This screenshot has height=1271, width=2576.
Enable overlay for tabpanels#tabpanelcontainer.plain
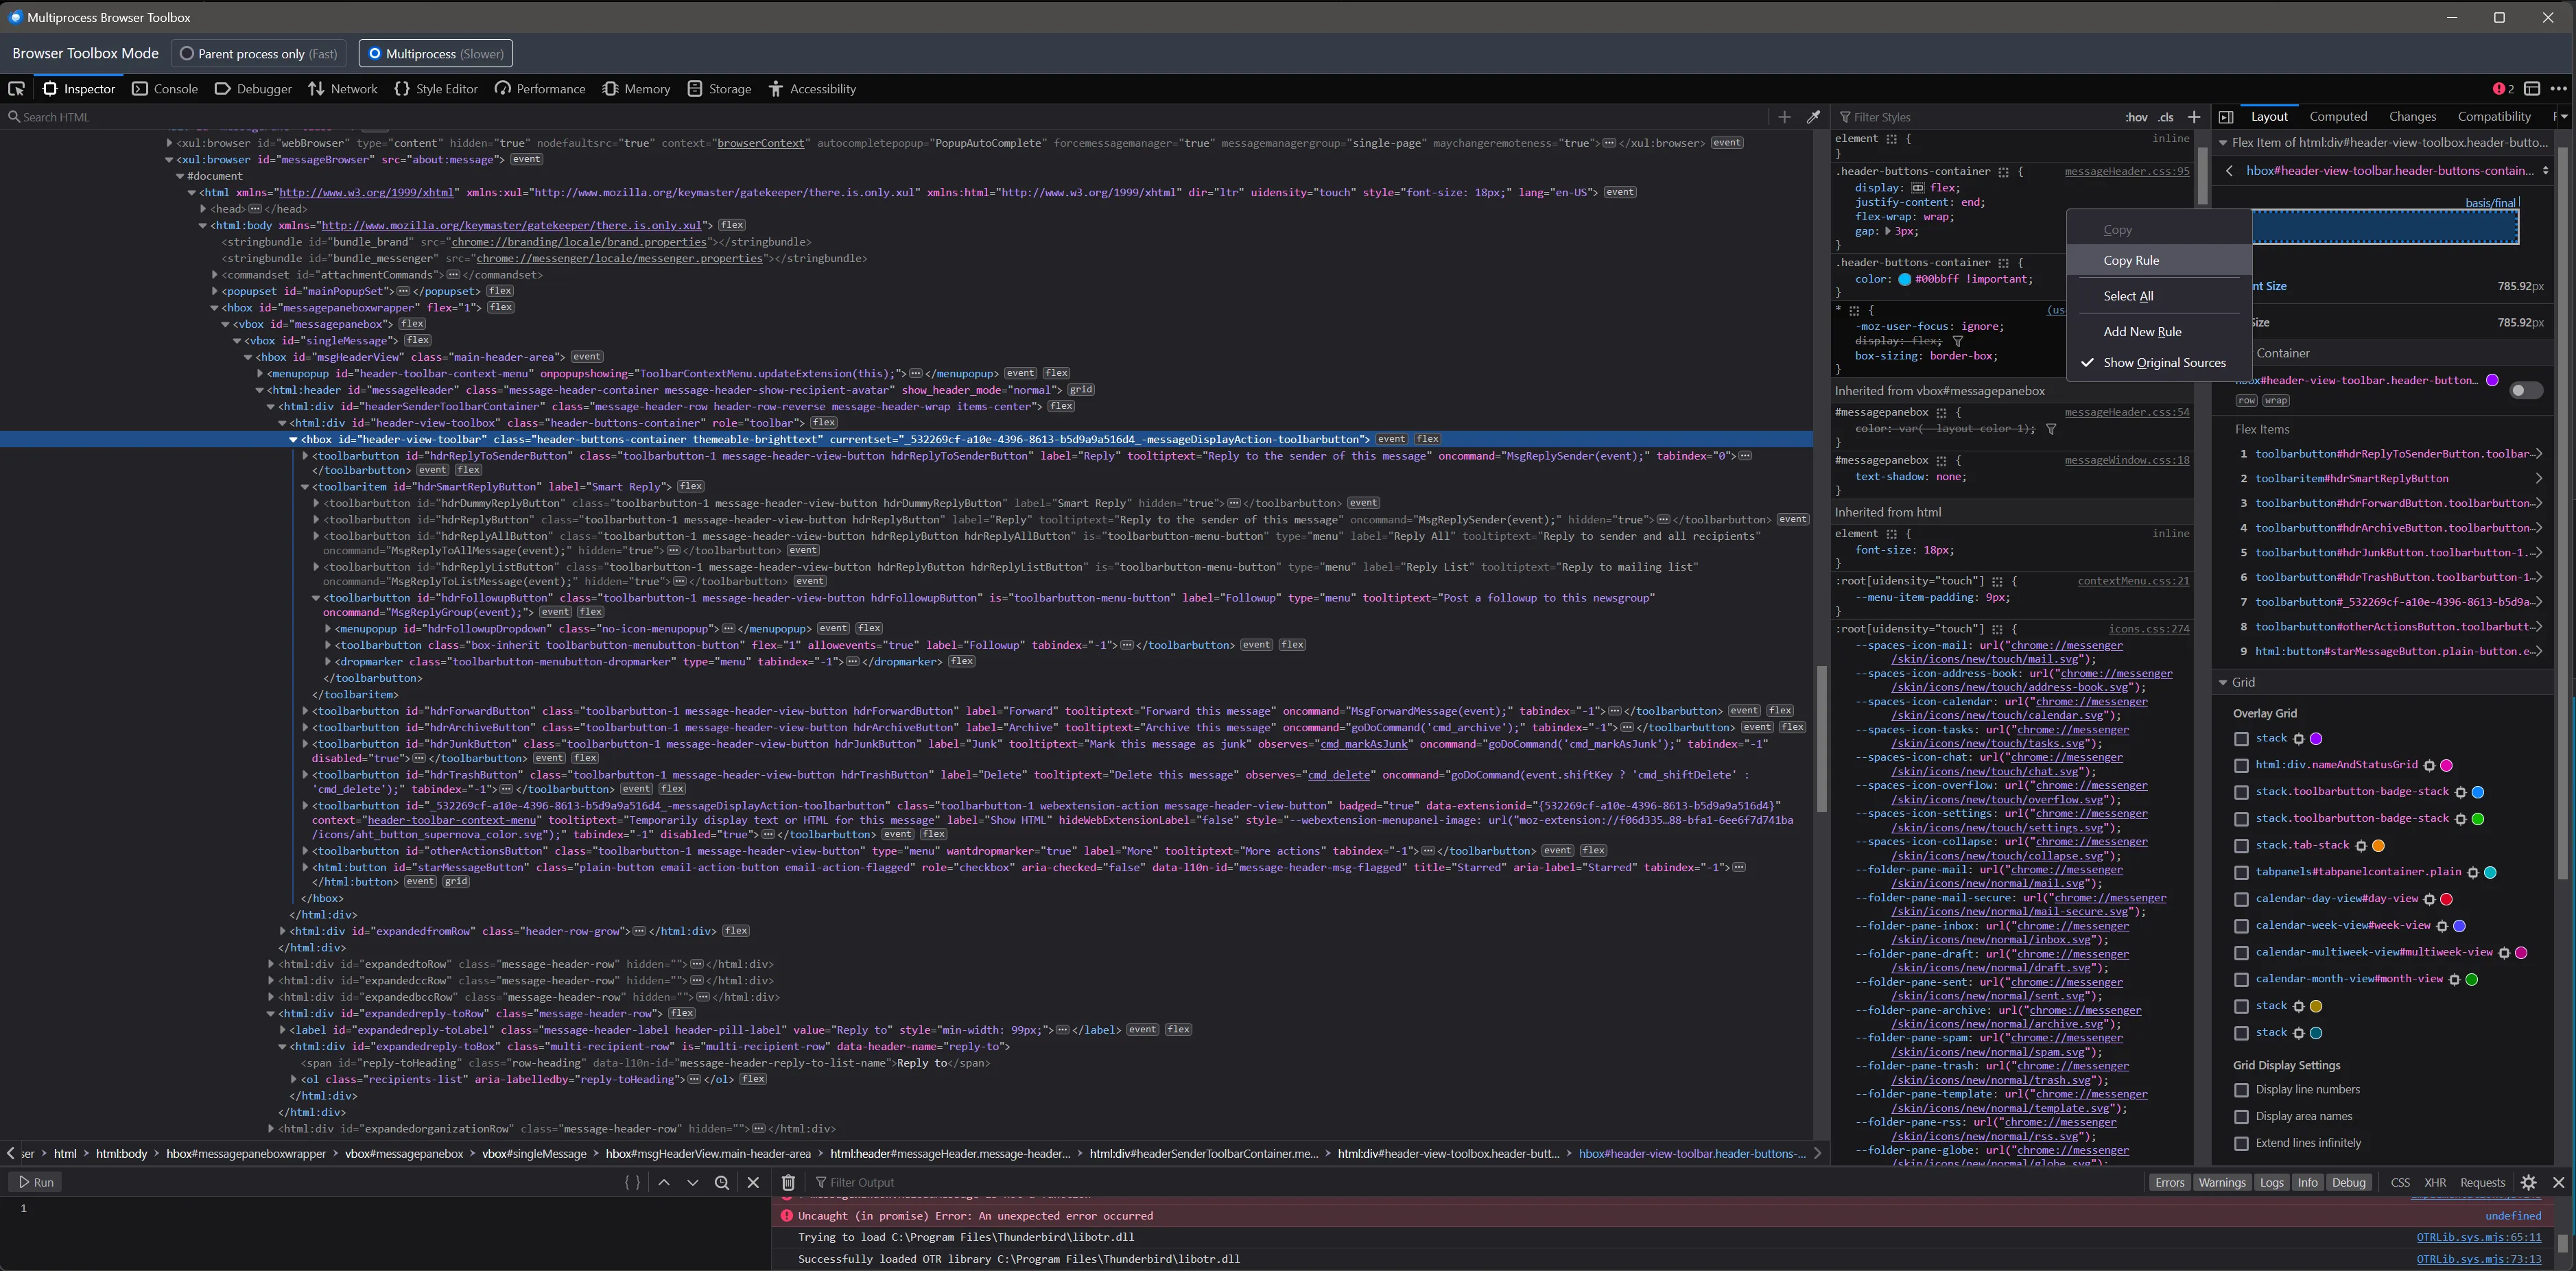coord(2241,873)
